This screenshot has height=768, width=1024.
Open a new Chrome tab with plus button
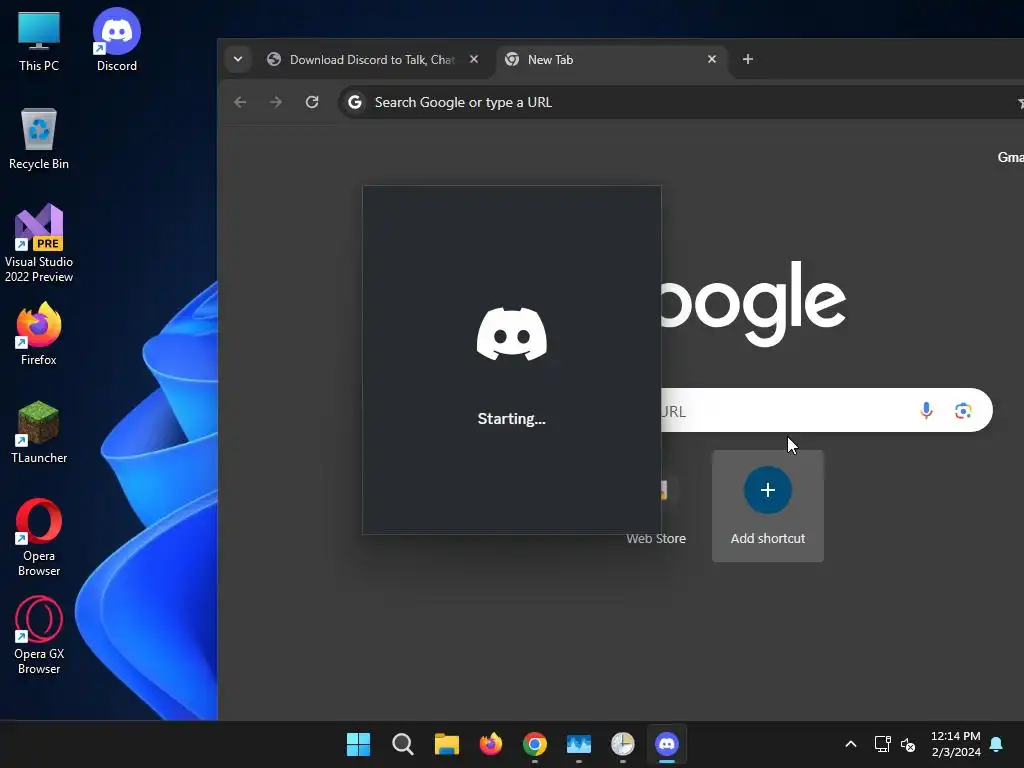coord(748,59)
